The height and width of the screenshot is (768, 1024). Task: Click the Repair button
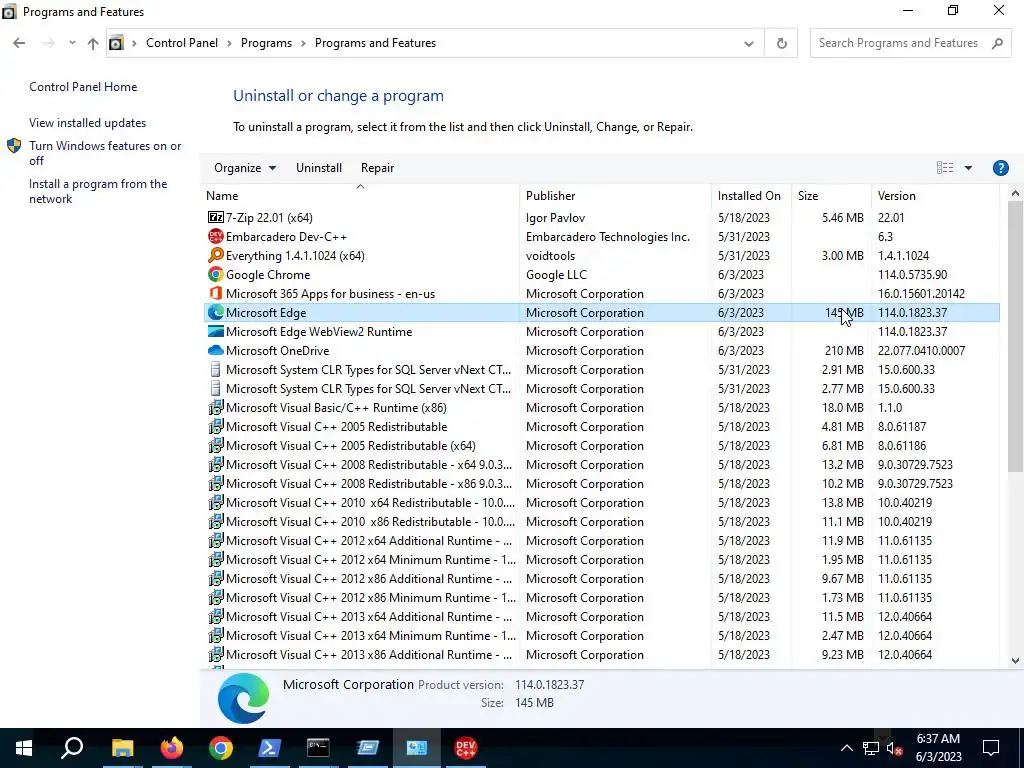click(x=377, y=168)
